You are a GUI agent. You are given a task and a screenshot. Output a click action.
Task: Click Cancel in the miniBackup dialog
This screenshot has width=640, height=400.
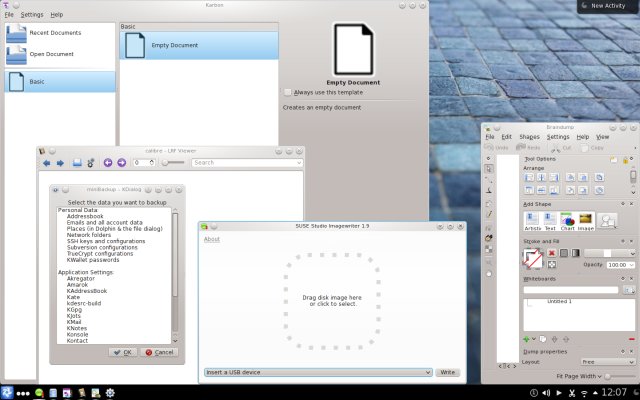point(158,324)
